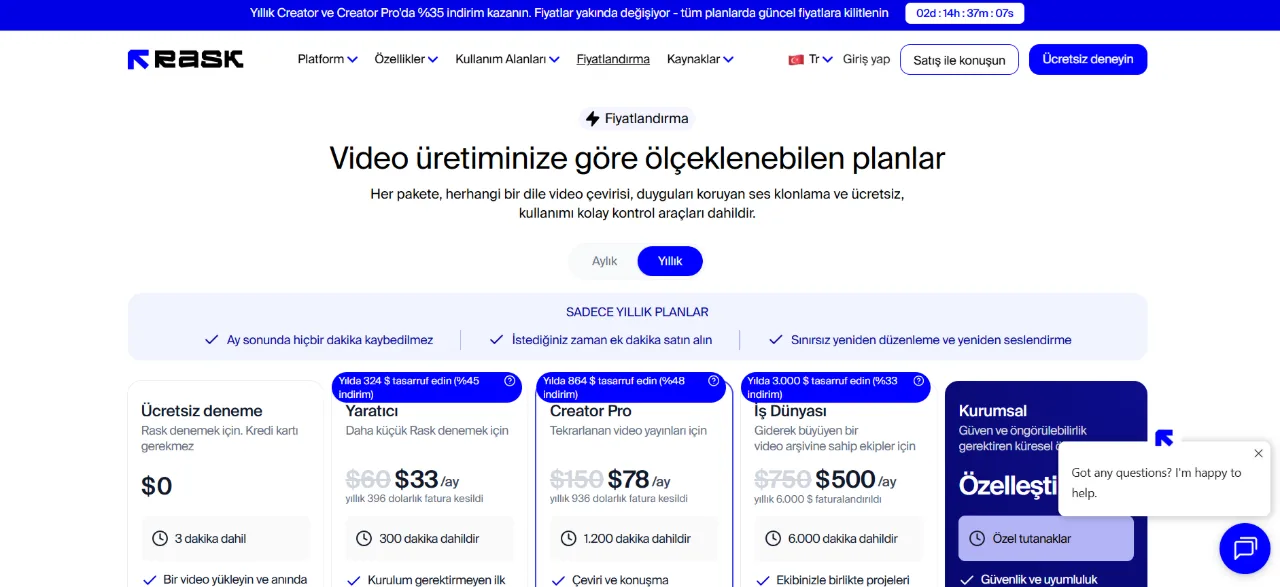
Task: Select the 'Ücretsiz deneme' plan title
Action: point(202,411)
